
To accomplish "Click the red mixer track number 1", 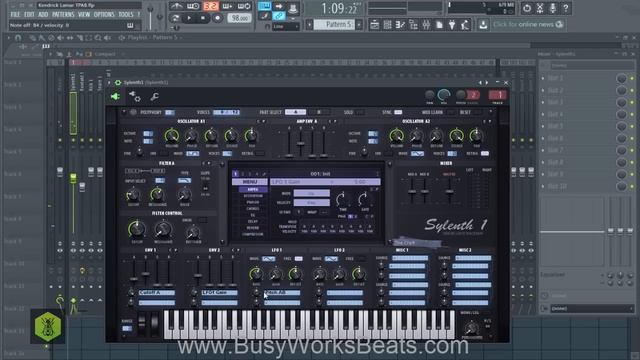I will pos(498,95).
